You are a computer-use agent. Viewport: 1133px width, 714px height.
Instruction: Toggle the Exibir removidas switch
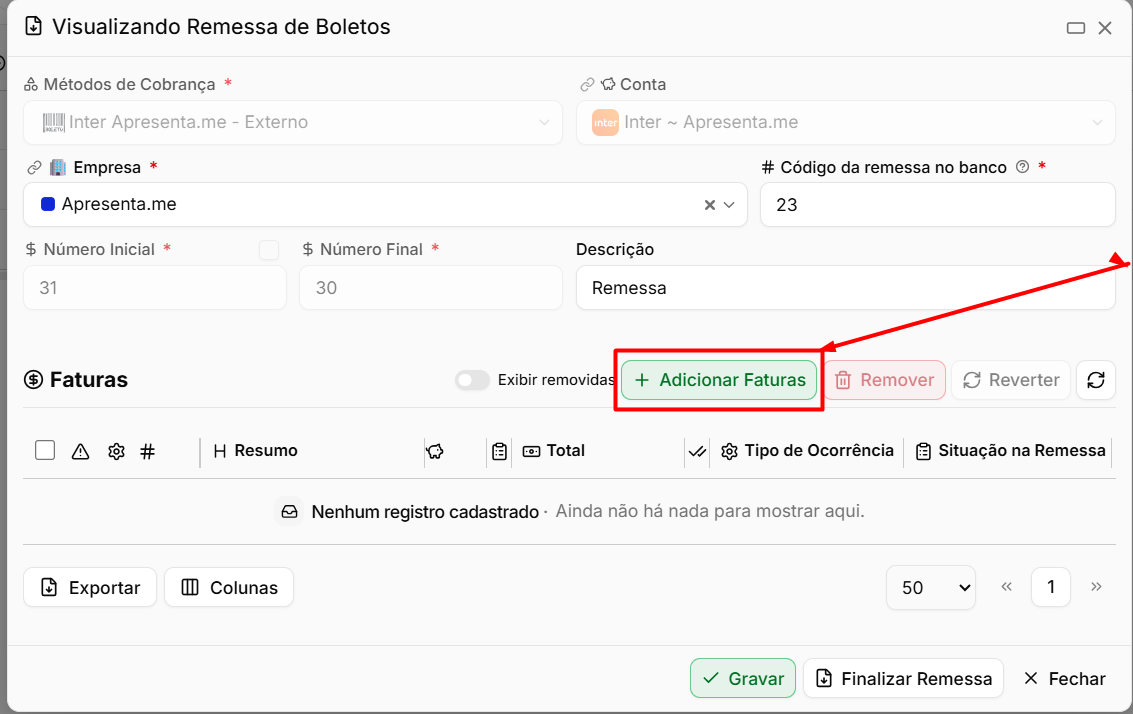473,380
